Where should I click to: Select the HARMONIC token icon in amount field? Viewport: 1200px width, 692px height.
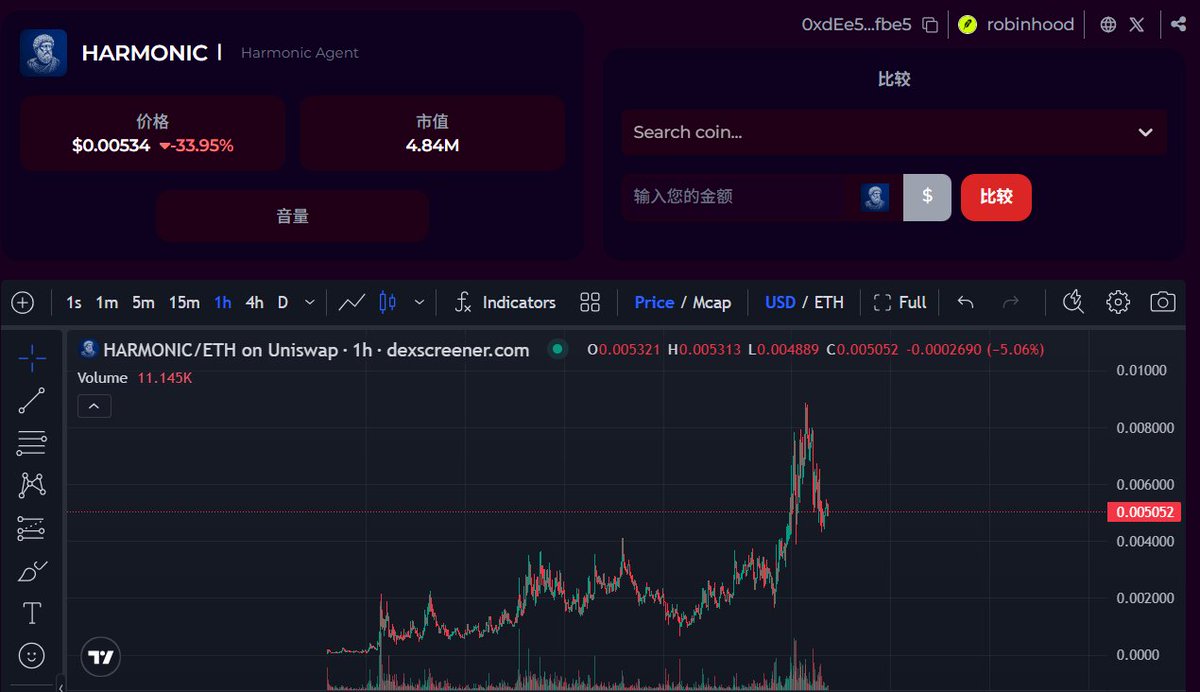click(875, 197)
